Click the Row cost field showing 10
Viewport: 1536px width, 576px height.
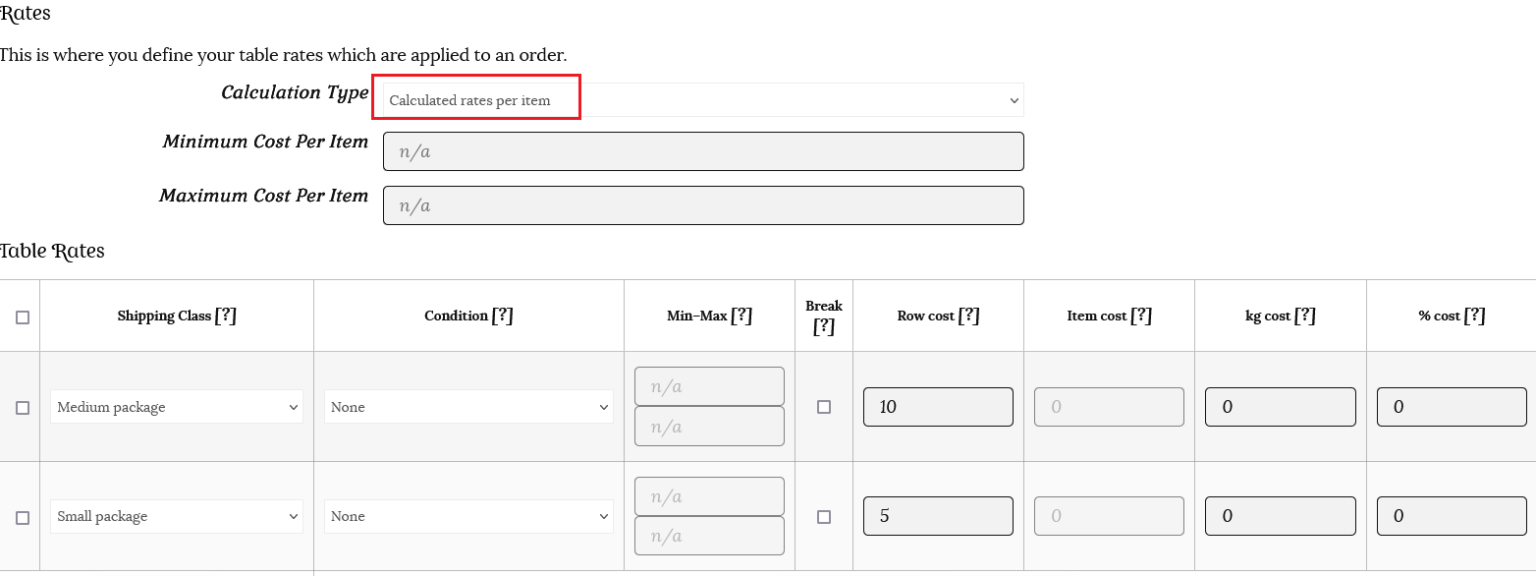(x=938, y=407)
